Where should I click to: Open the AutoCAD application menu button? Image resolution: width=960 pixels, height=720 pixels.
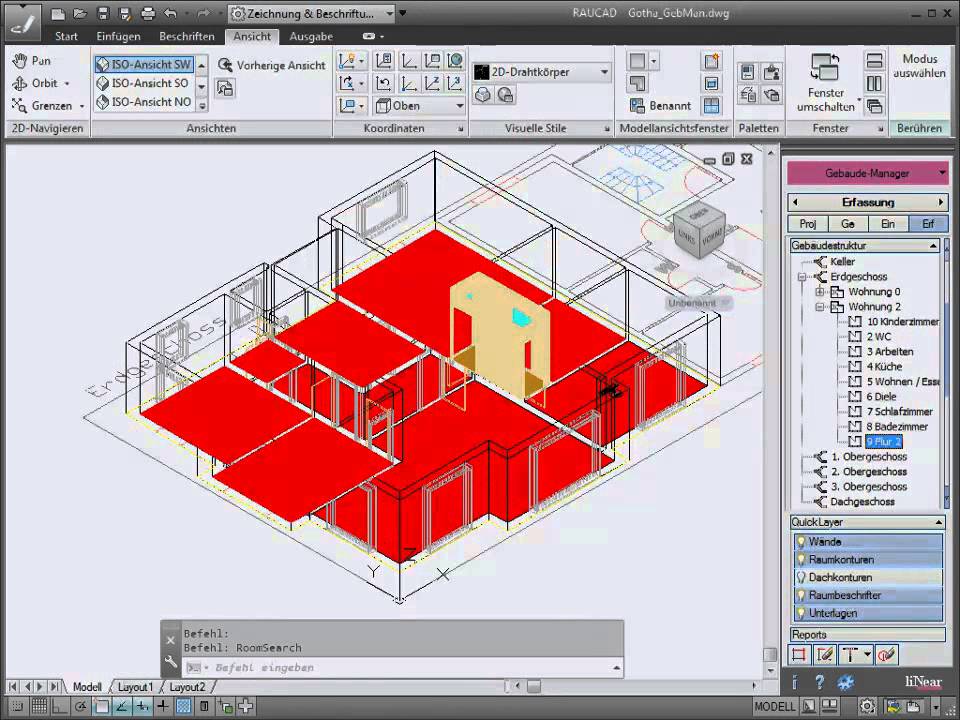[22, 22]
